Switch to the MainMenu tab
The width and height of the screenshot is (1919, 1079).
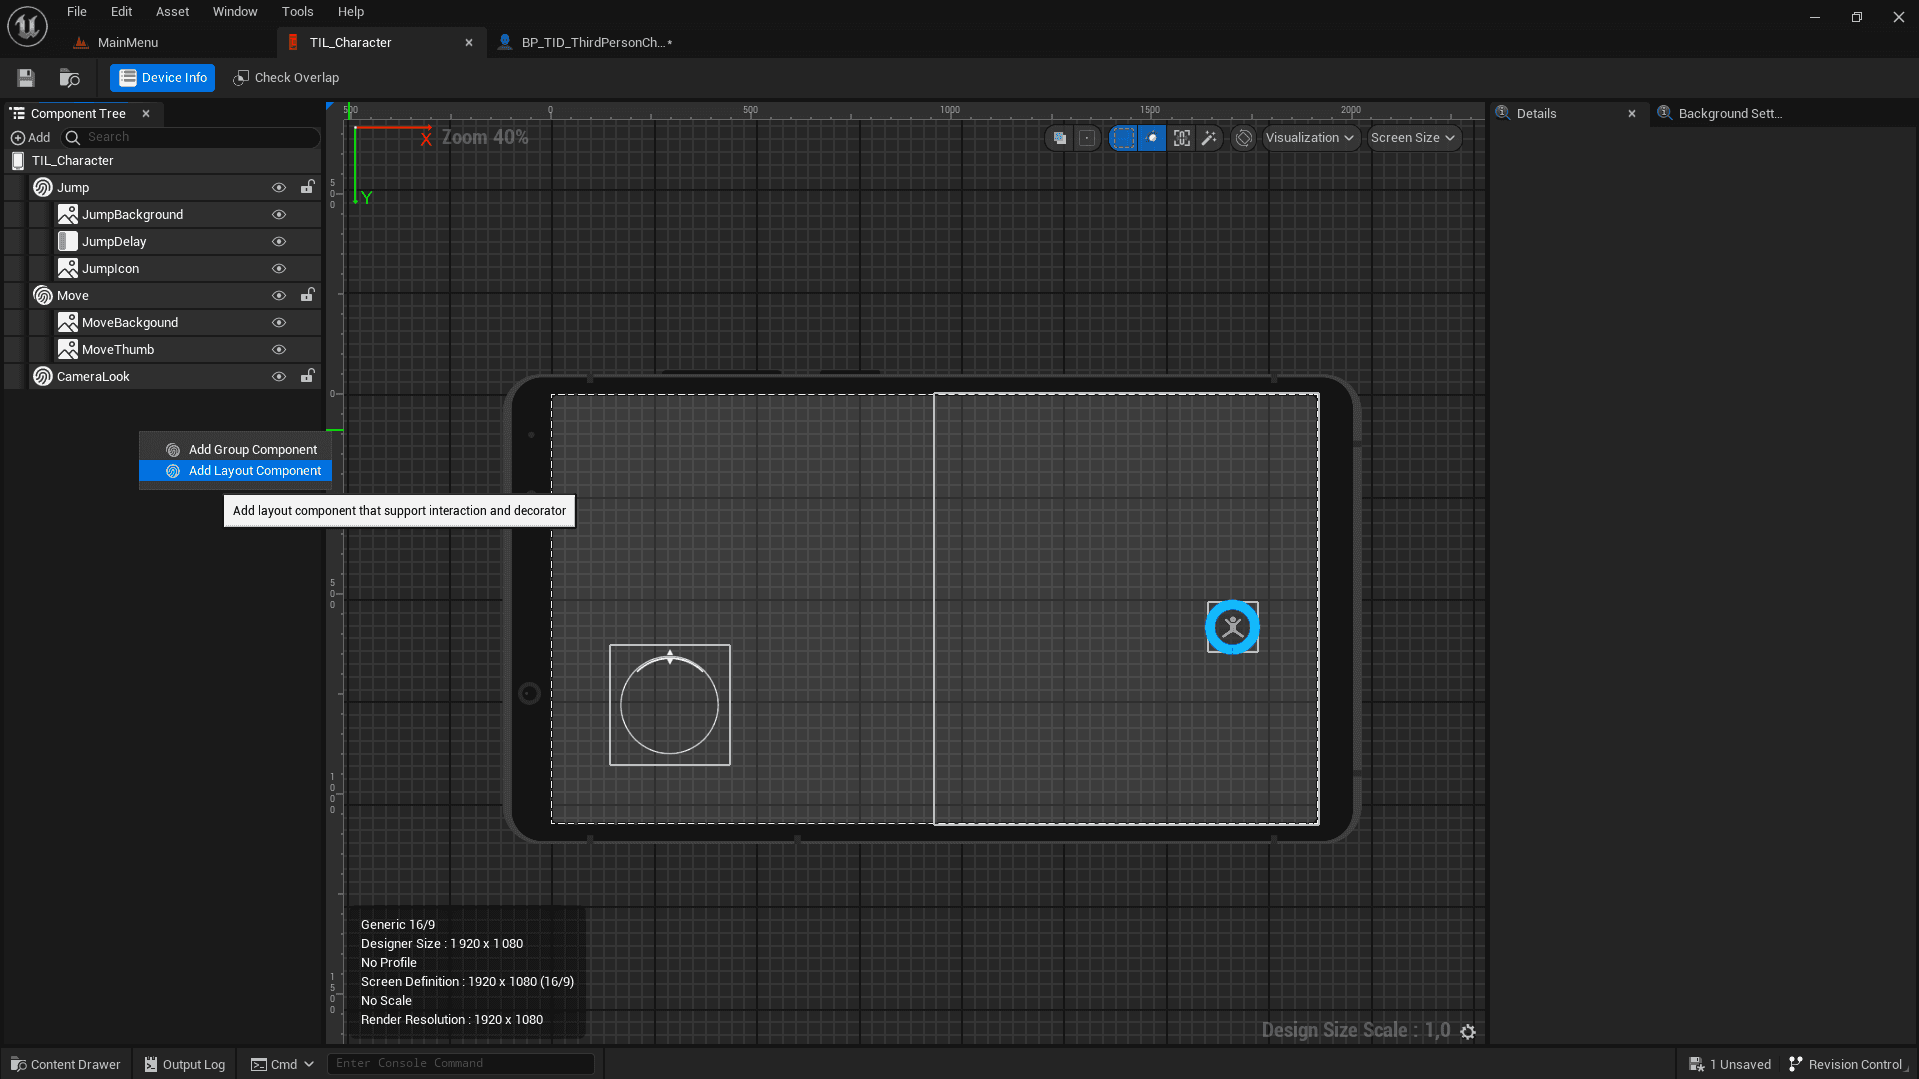(128, 43)
